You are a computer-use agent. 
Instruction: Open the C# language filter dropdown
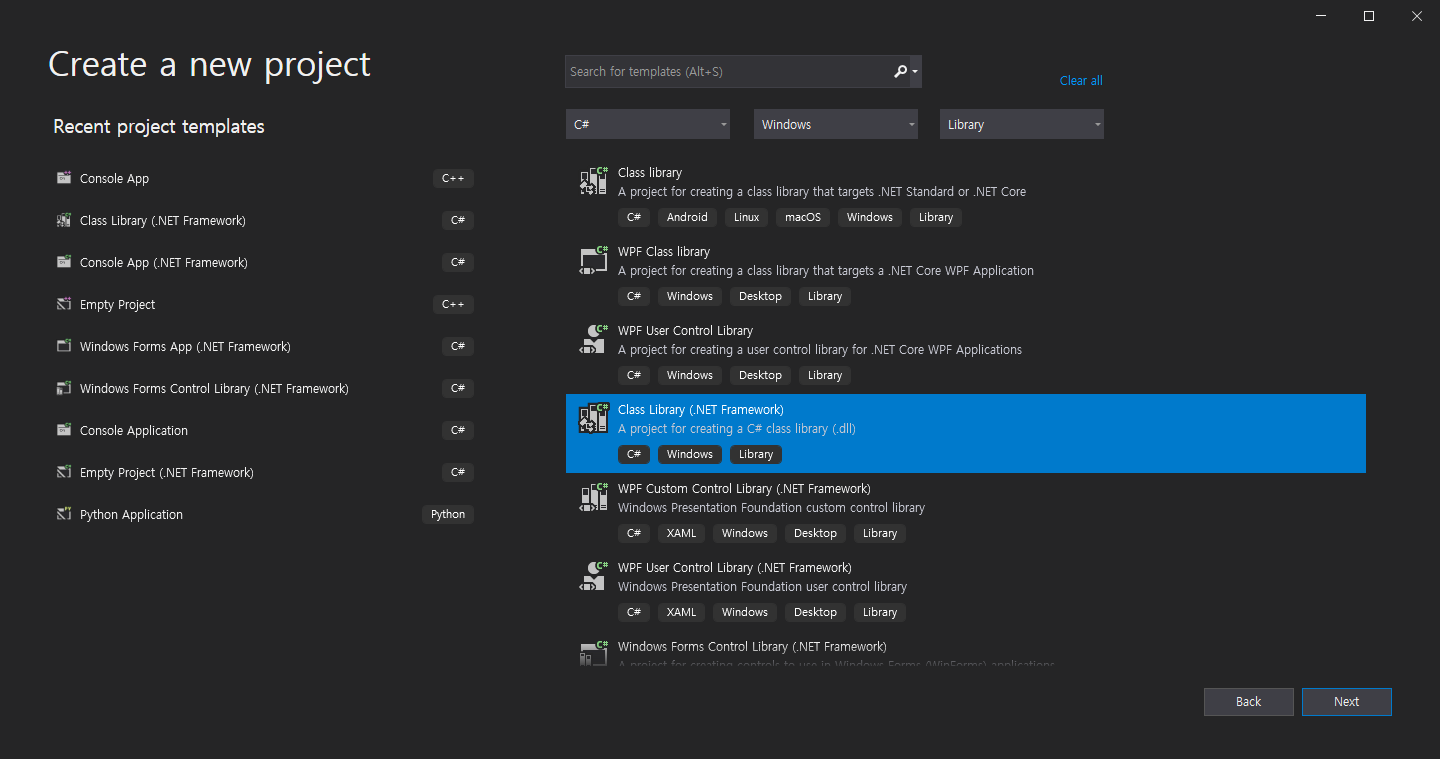tap(648, 124)
